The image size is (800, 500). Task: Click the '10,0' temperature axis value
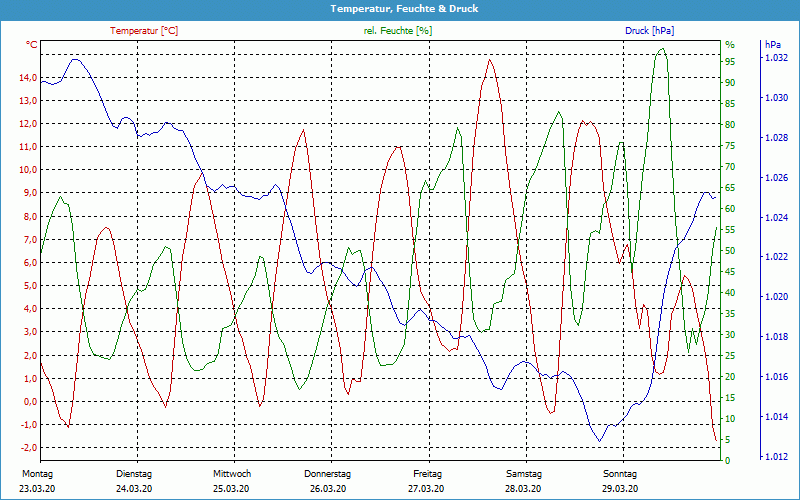point(28,170)
